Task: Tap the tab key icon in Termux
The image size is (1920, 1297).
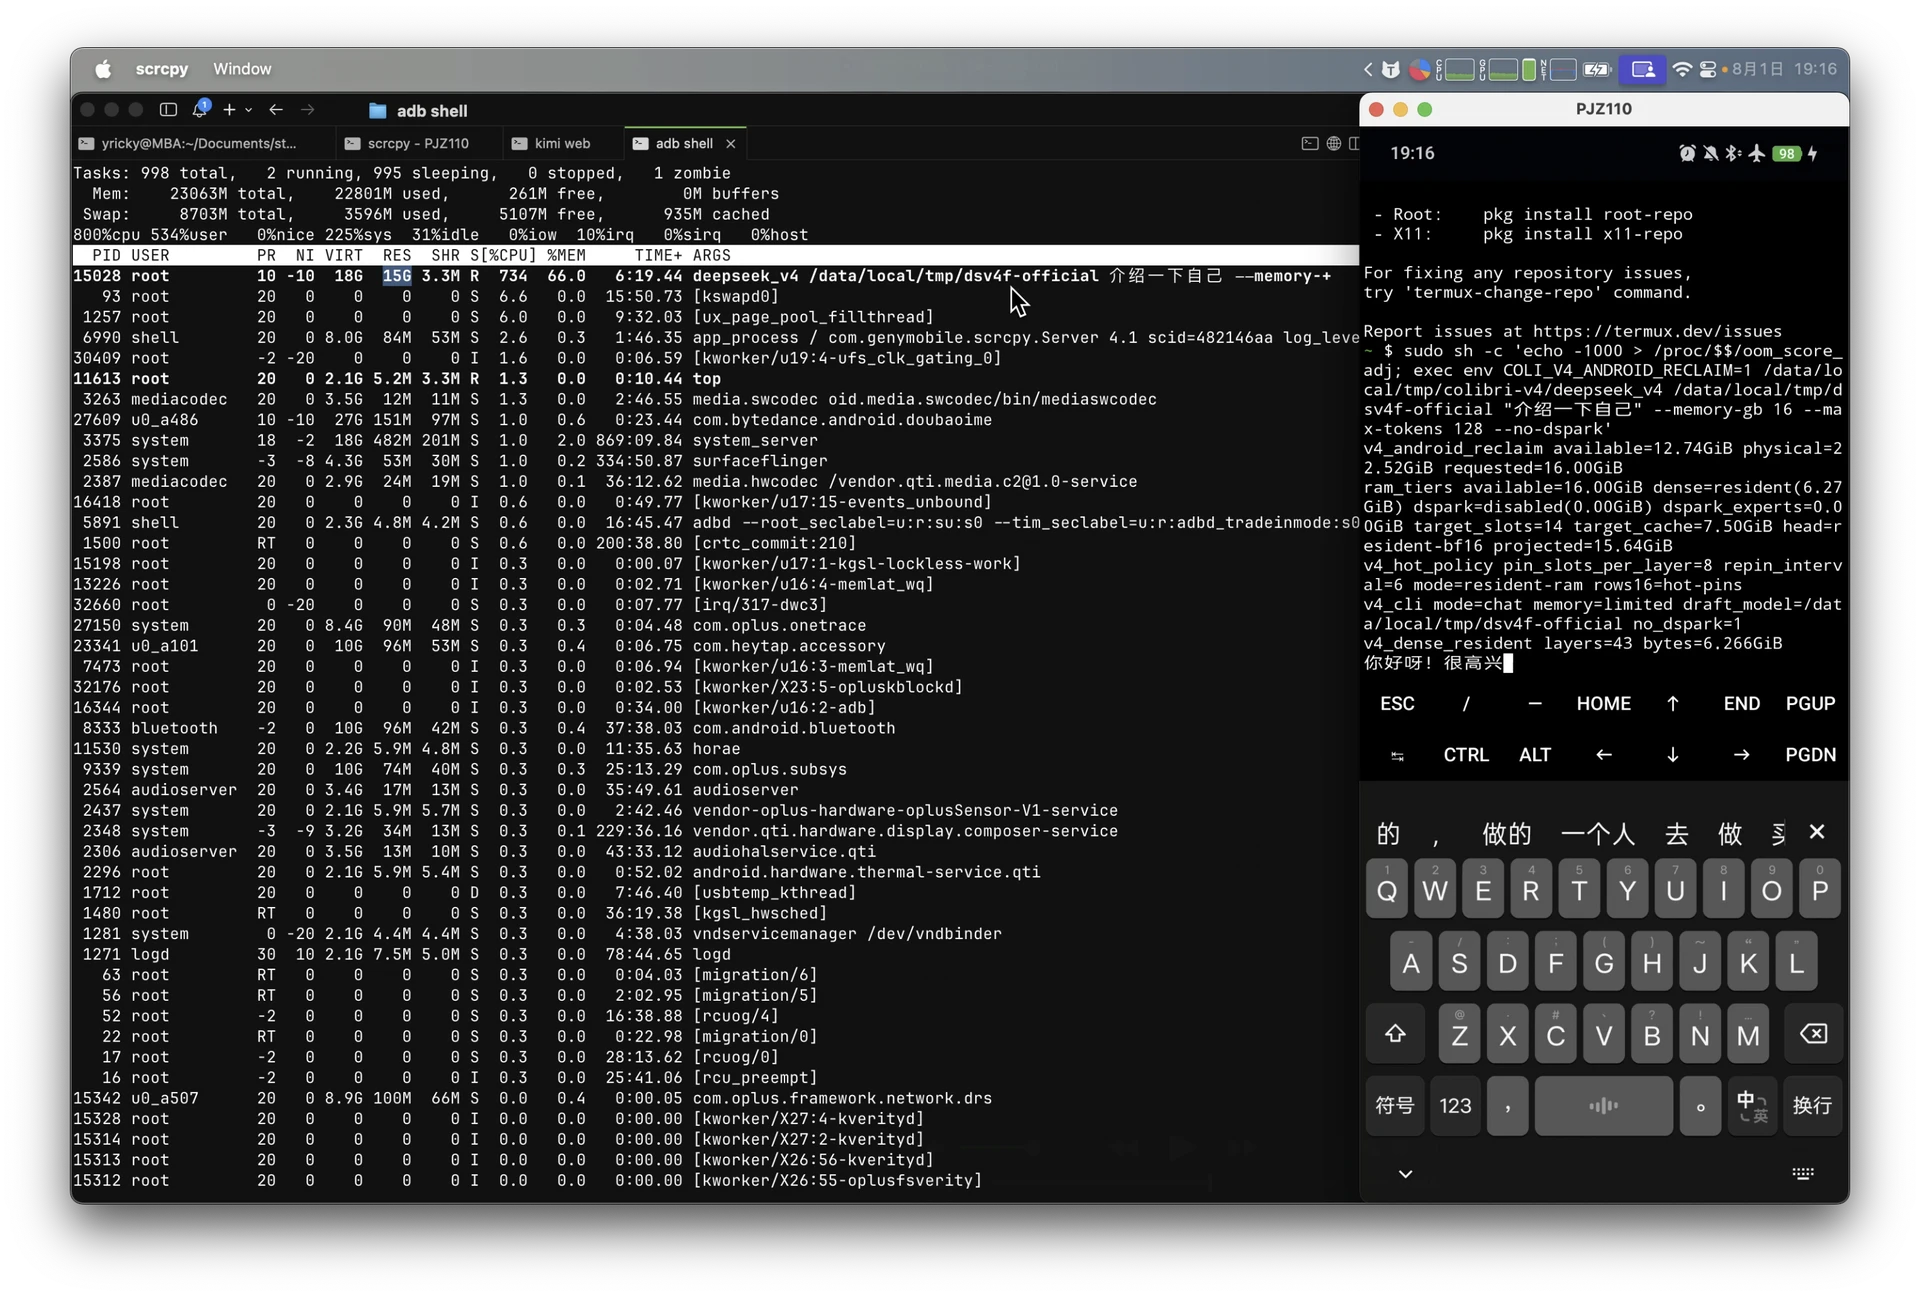Action: point(1396,755)
